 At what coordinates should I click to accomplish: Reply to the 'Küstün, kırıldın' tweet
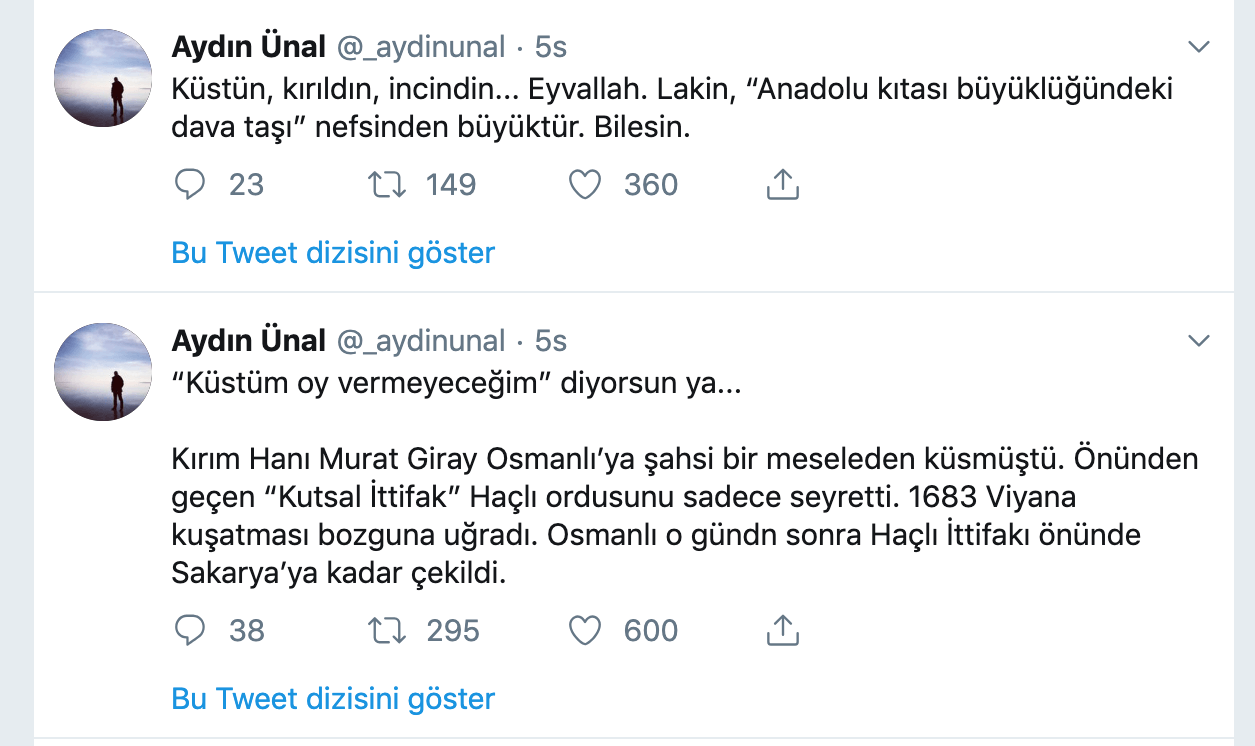coord(190,185)
